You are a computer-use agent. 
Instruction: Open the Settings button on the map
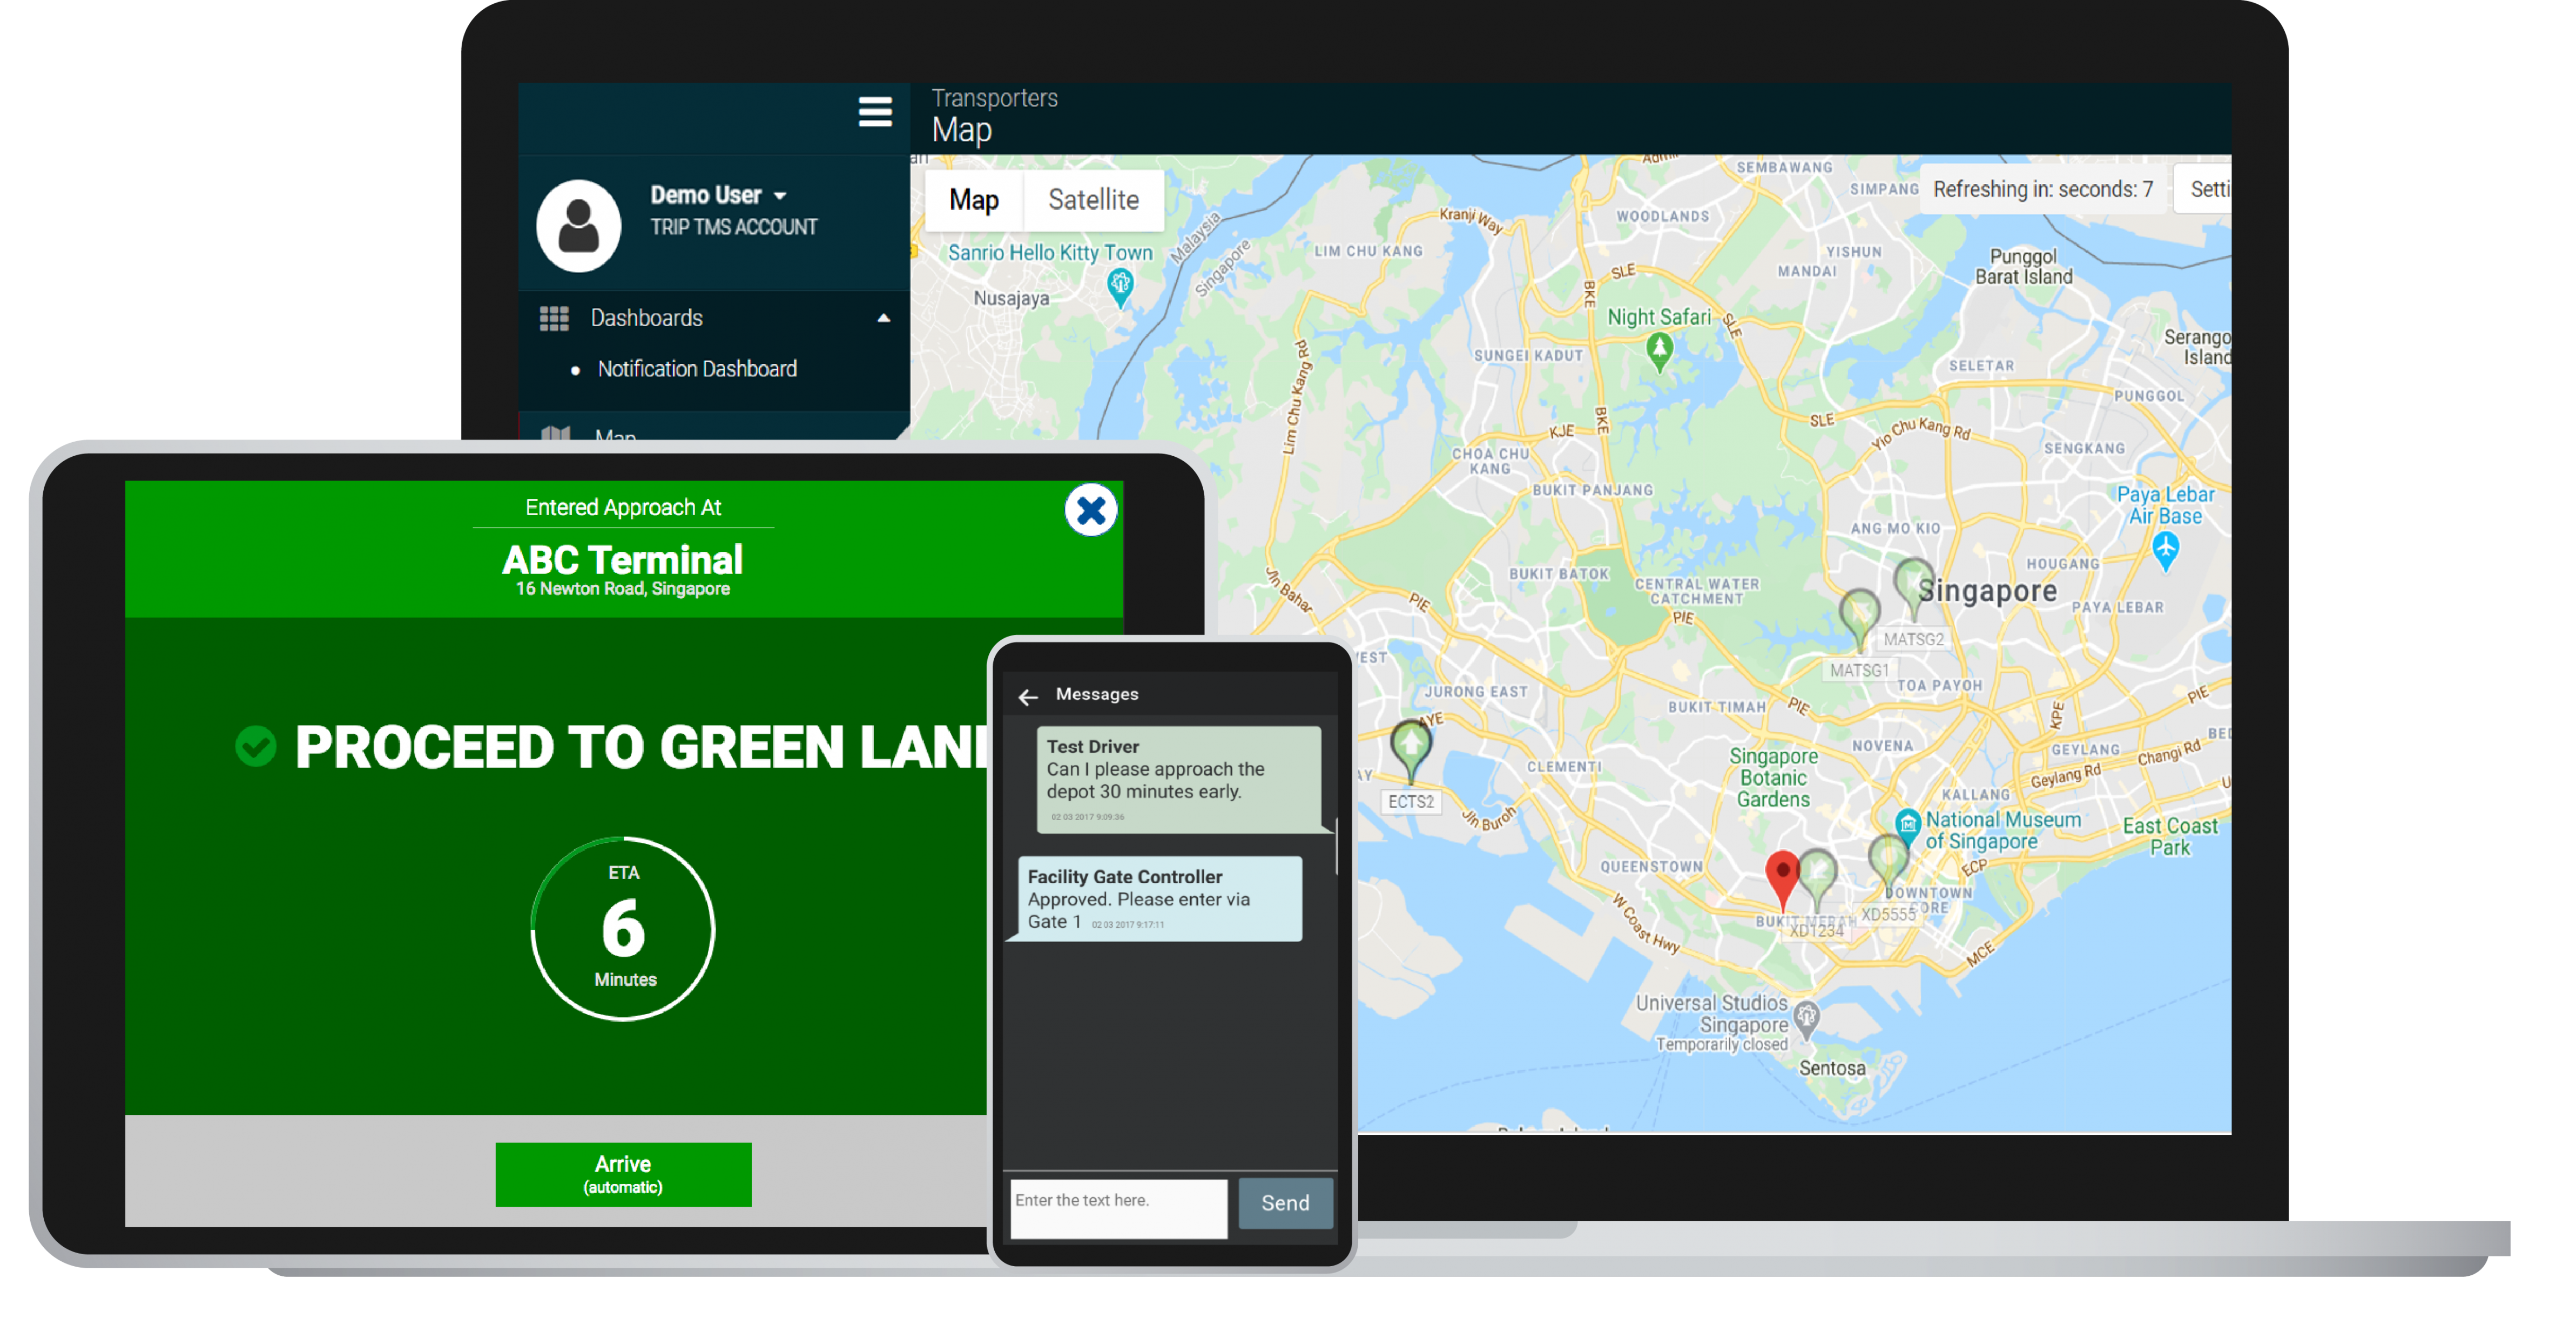(2204, 189)
